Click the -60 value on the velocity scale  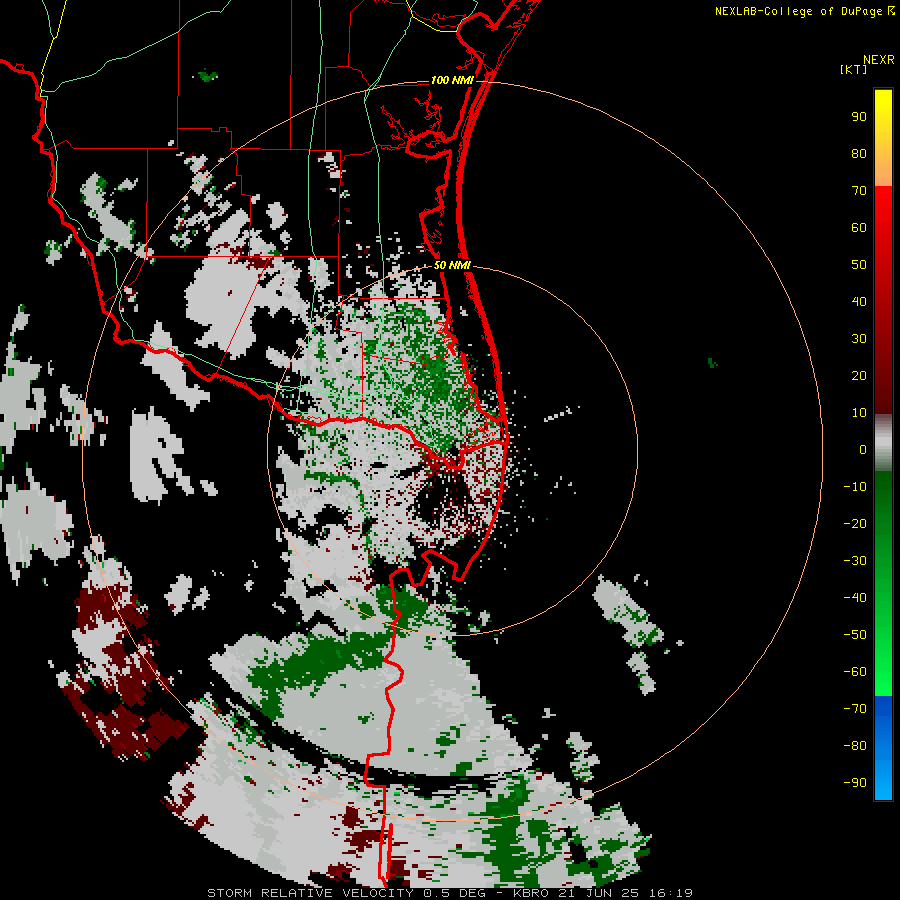(x=855, y=672)
